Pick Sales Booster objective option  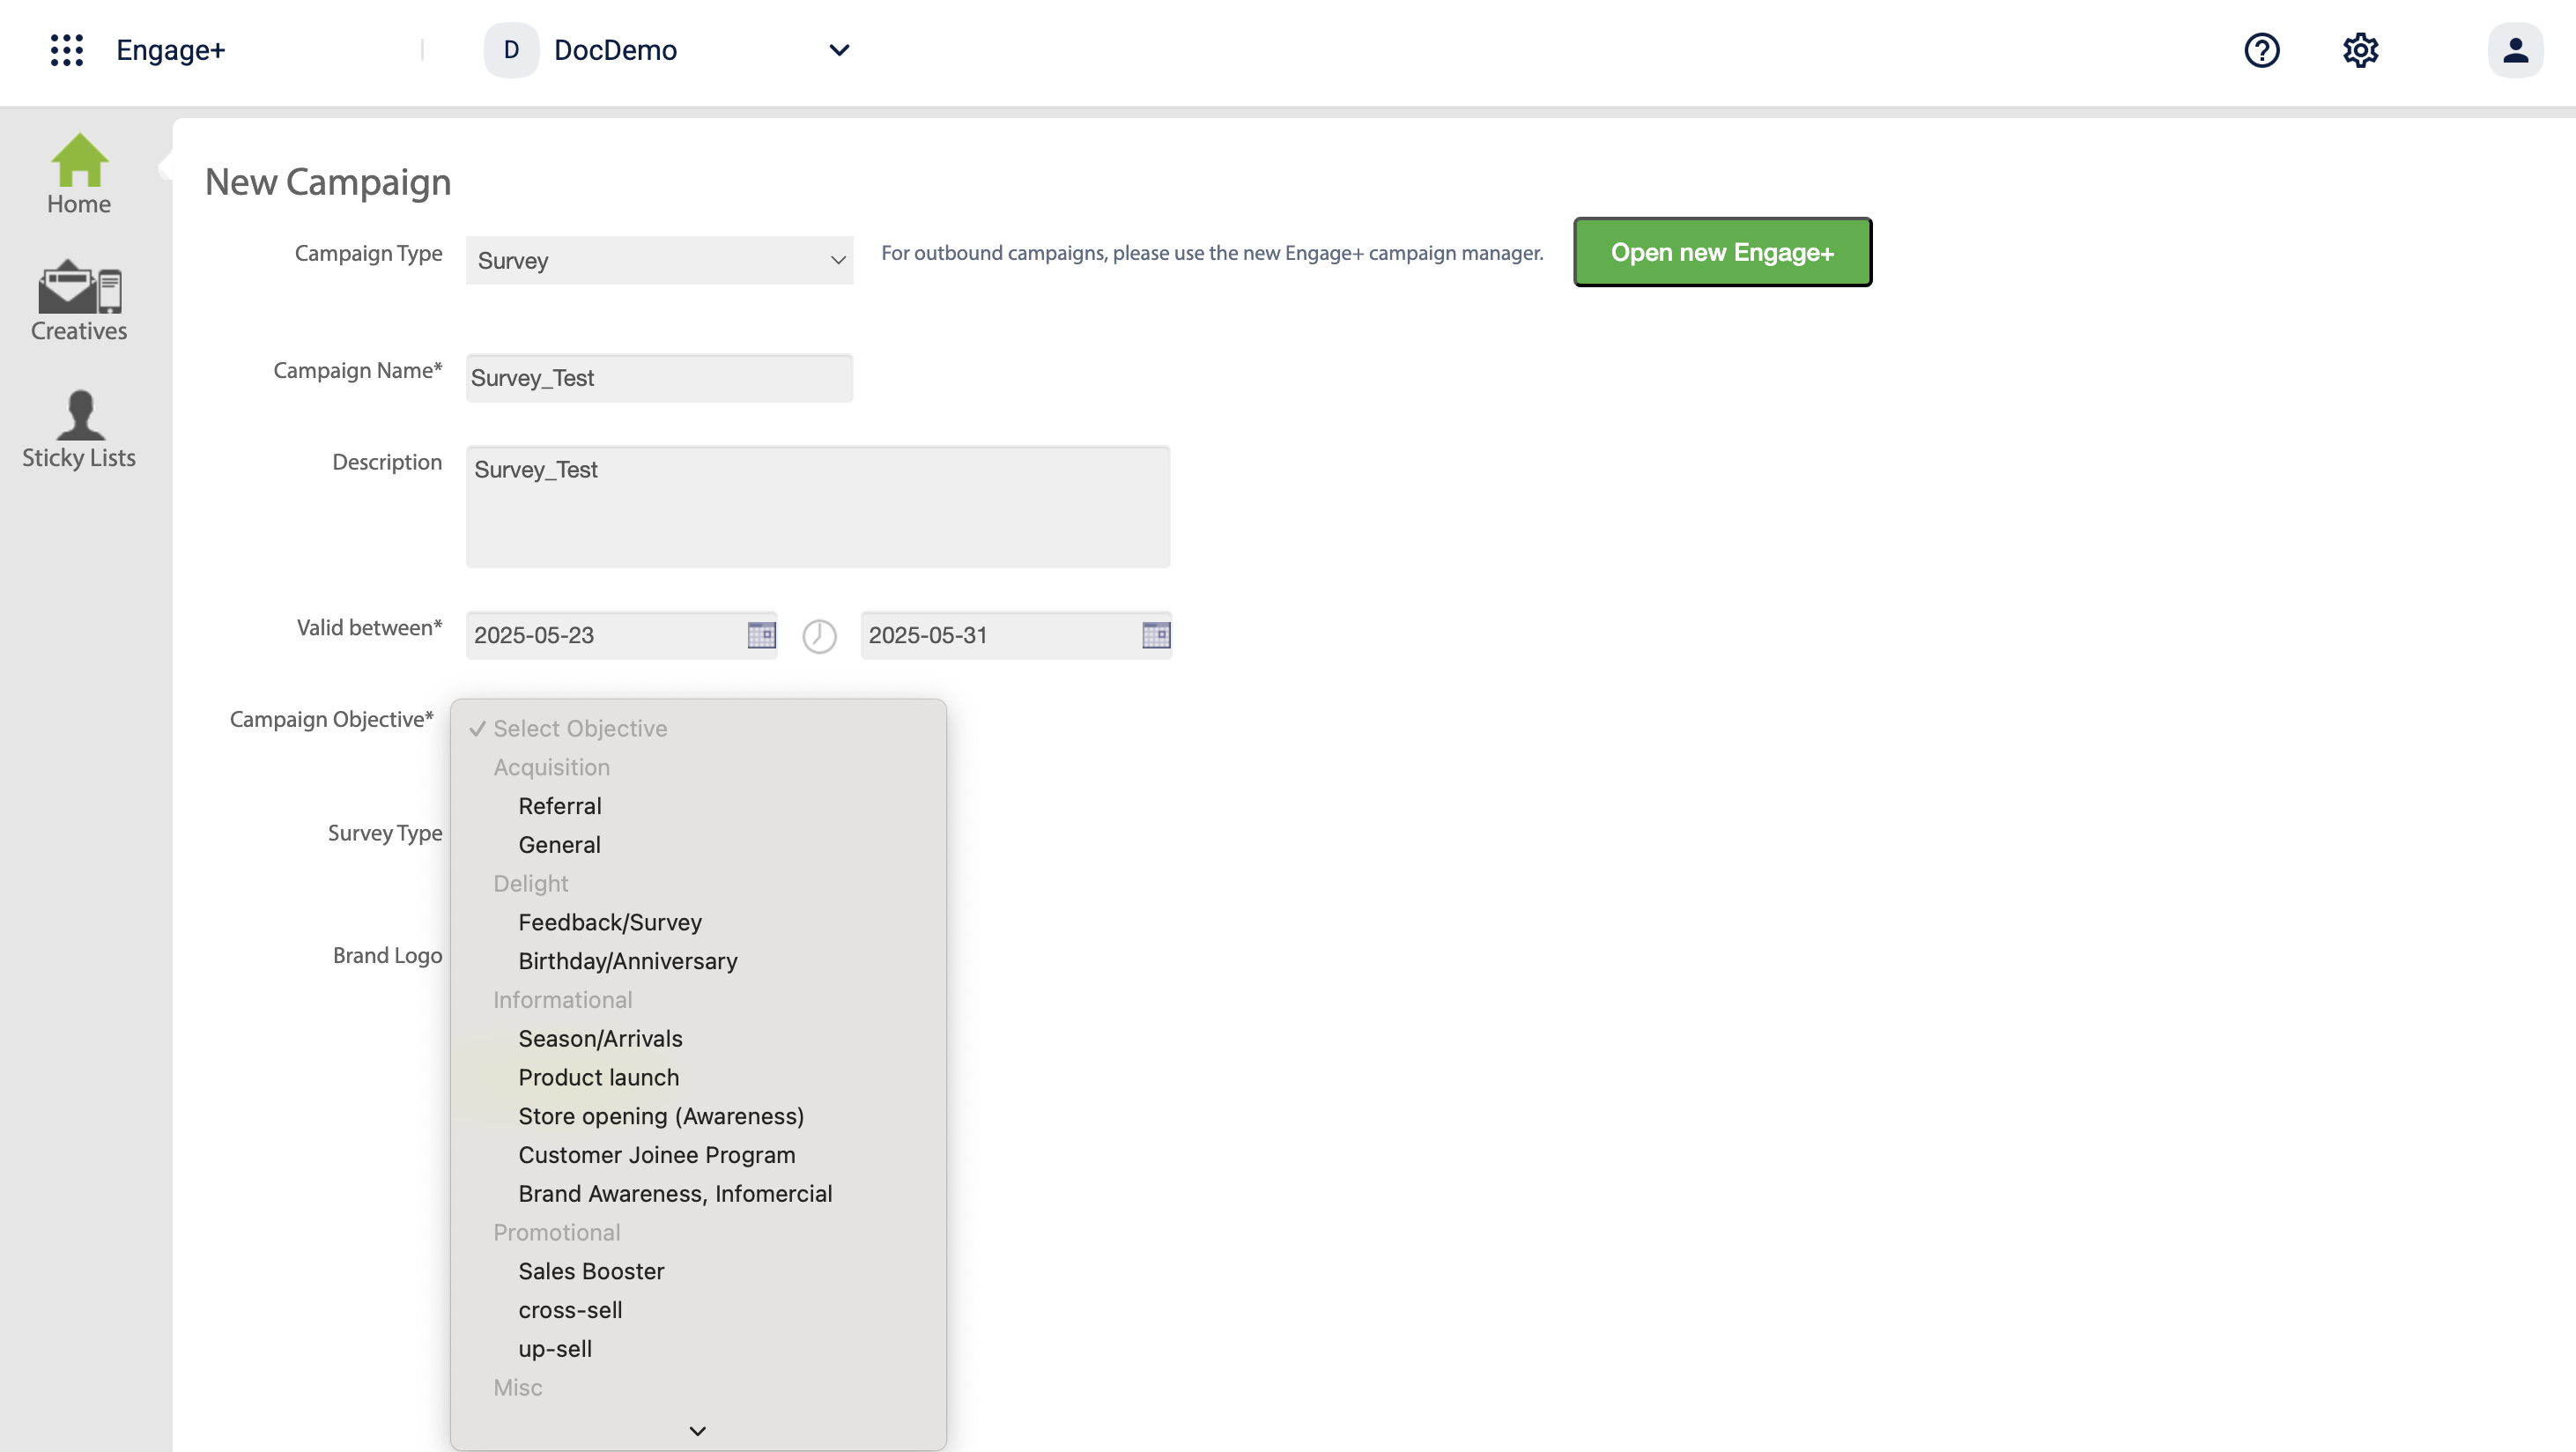coord(591,1271)
